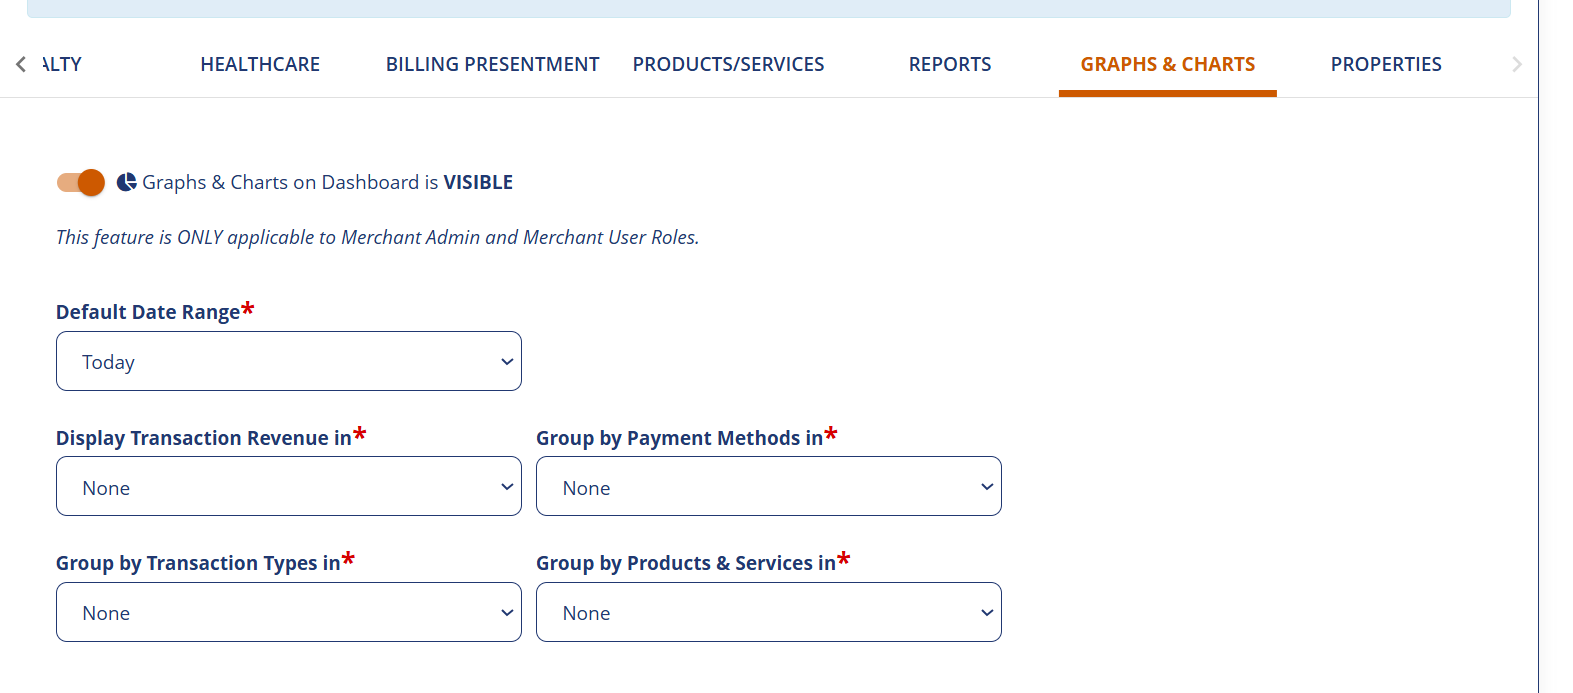The image size is (1573, 693).
Task: Select the partially hidden tab ending in LTY
Action: tap(63, 64)
